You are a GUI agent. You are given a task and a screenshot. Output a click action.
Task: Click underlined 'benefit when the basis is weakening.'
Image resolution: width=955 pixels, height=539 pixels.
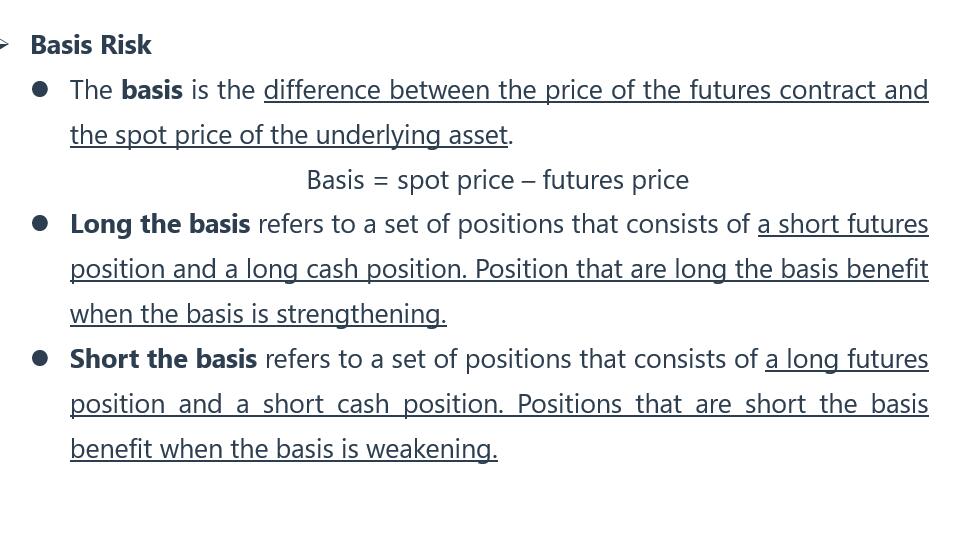283,449
